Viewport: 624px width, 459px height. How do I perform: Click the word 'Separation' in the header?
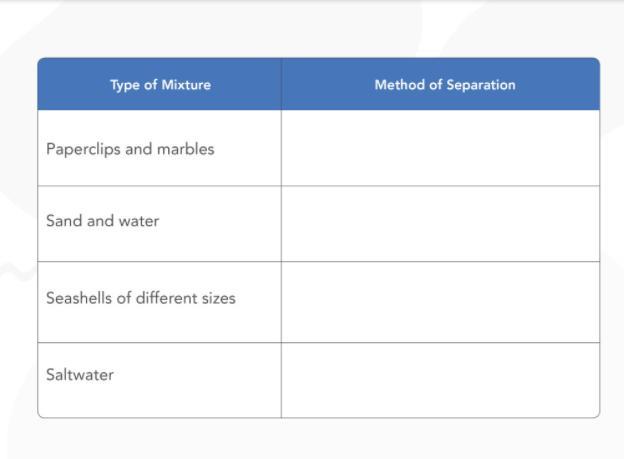tap(481, 85)
